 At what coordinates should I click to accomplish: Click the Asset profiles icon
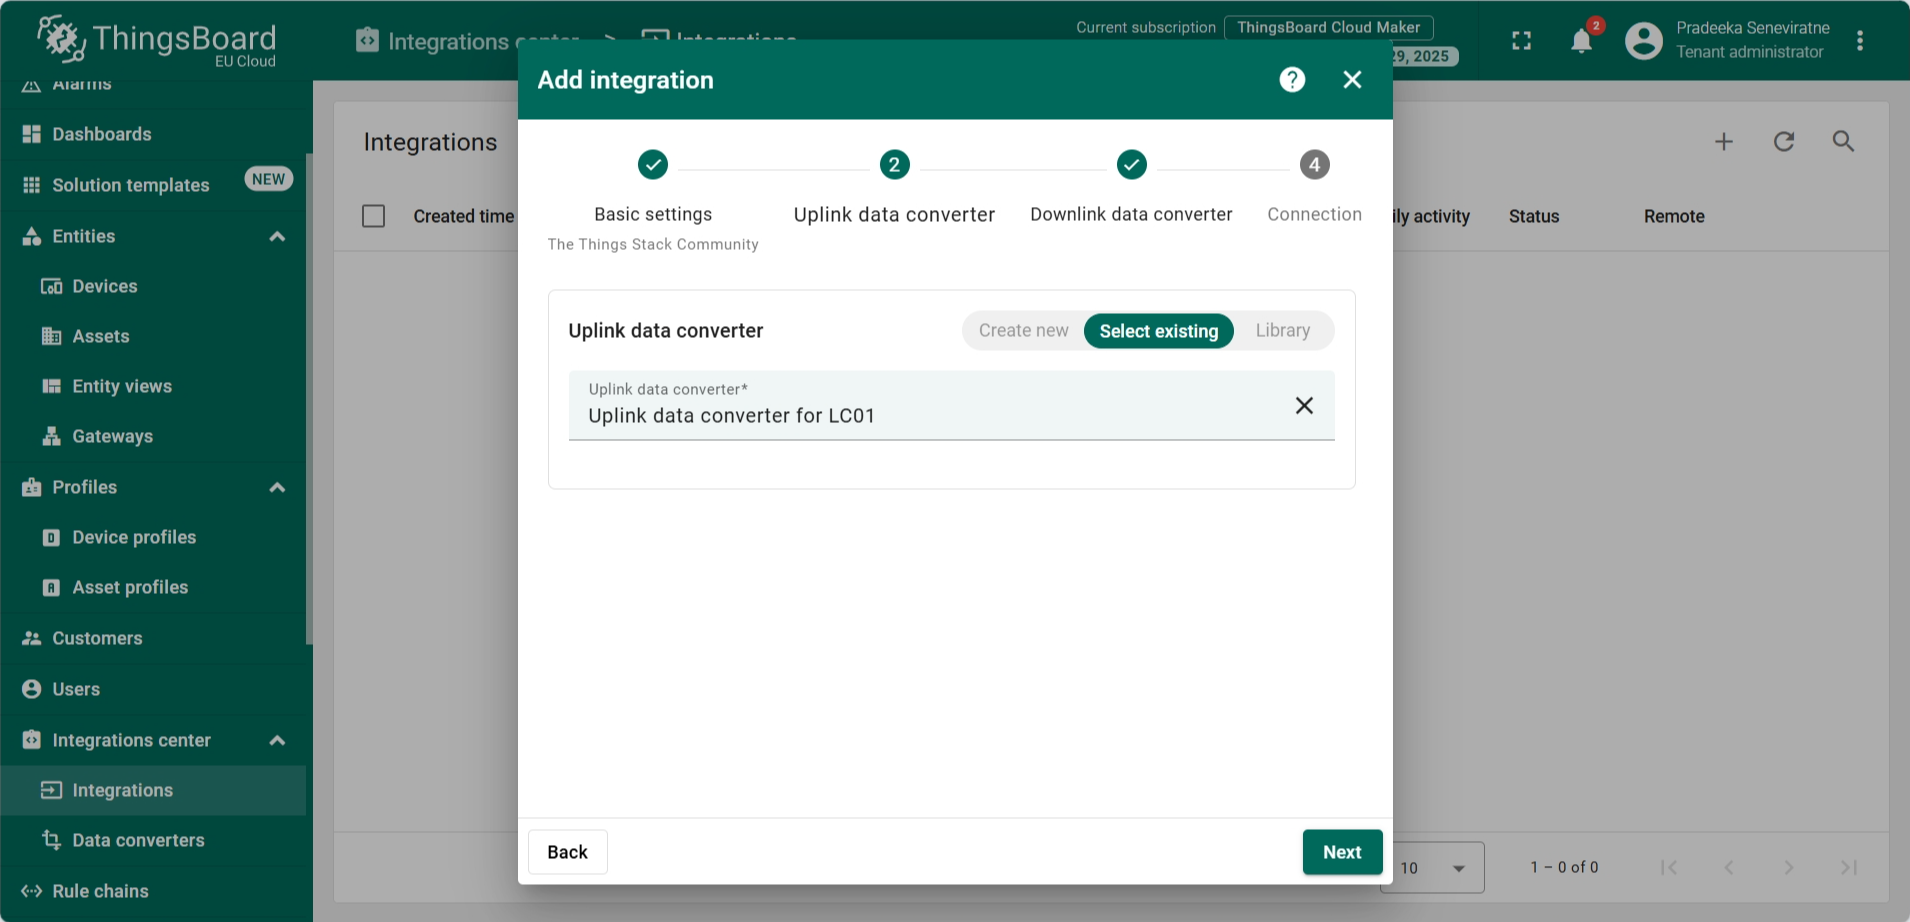(x=51, y=588)
